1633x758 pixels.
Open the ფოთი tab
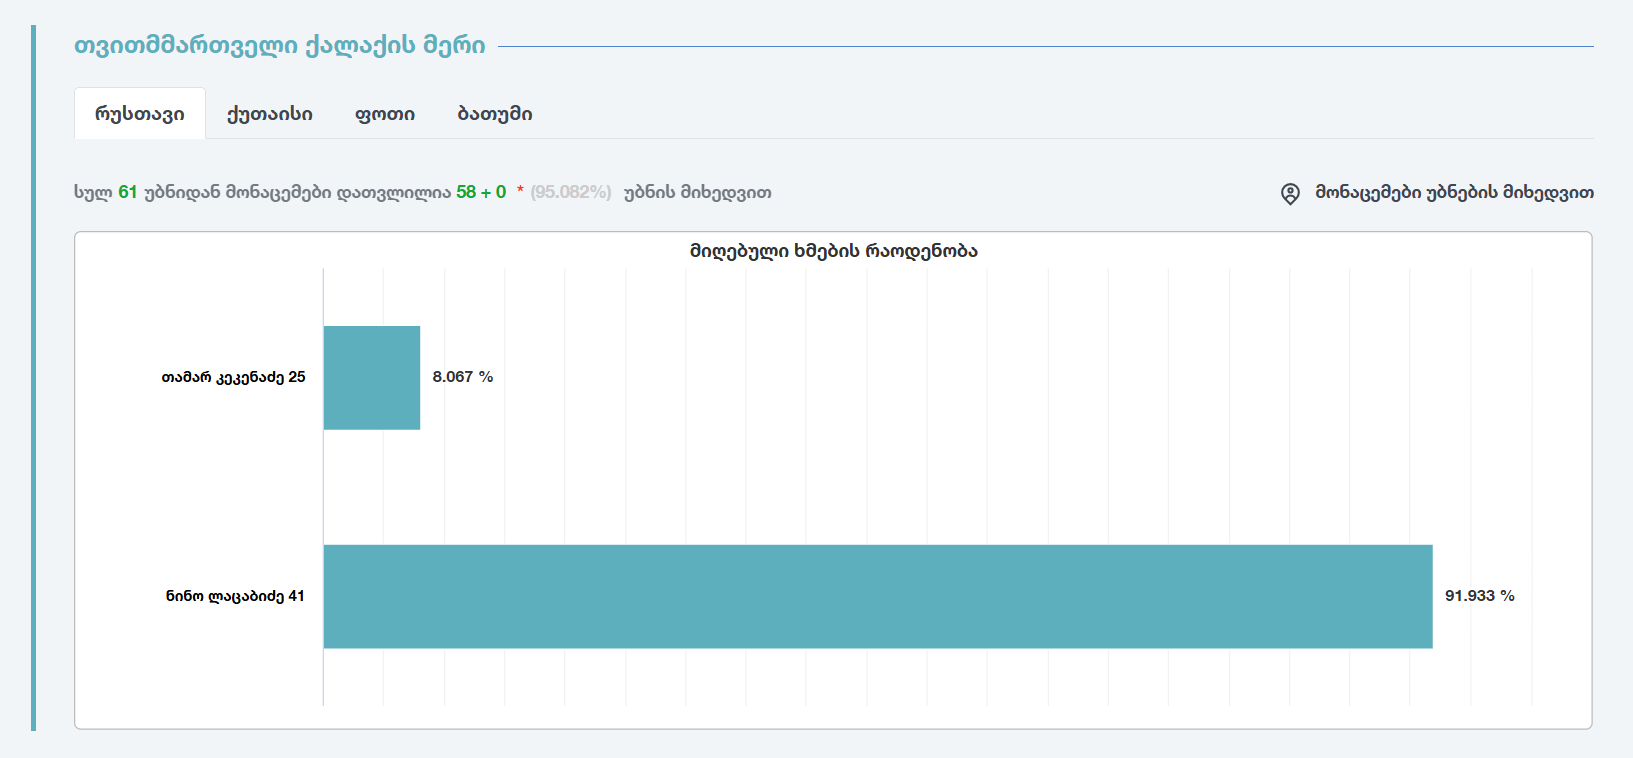click(x=385, y=114)
